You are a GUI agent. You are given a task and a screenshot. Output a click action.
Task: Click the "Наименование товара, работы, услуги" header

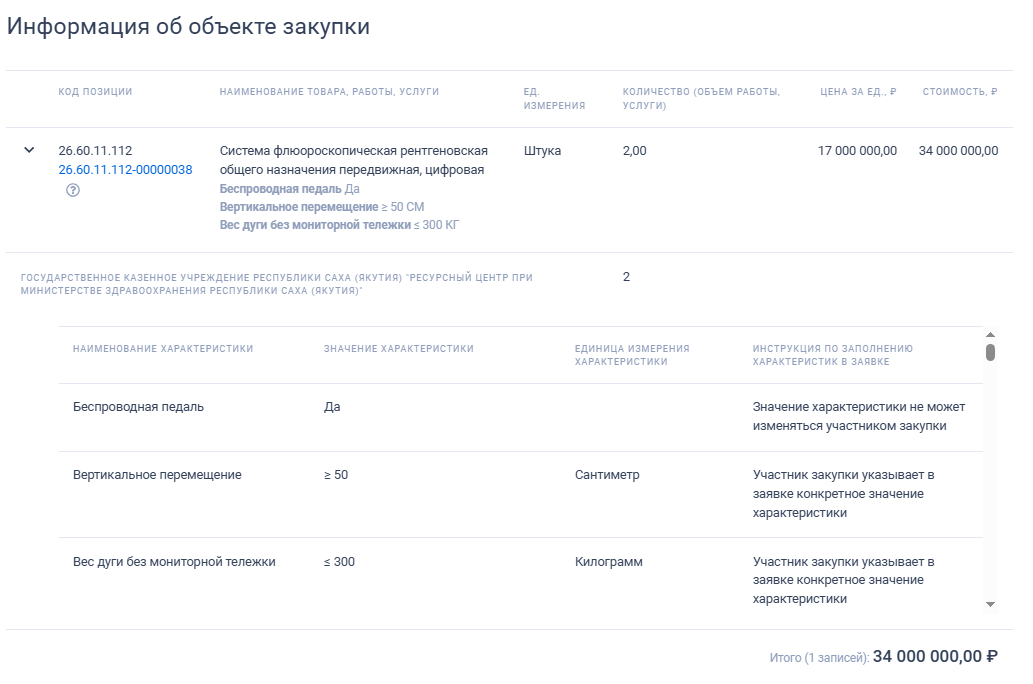coord(329,92)
